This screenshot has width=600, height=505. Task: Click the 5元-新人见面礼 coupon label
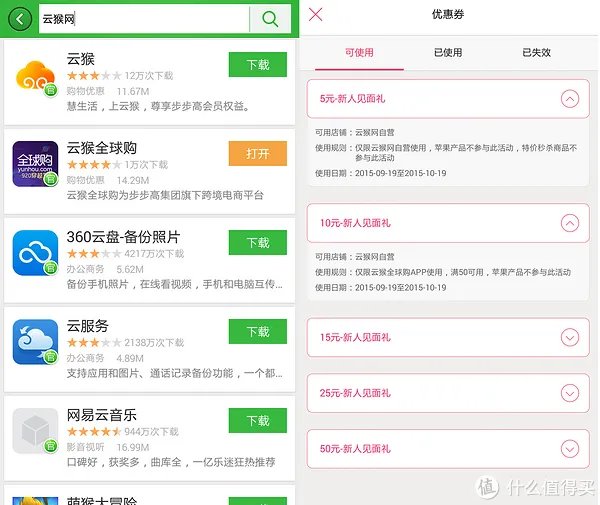coord(352,99)
